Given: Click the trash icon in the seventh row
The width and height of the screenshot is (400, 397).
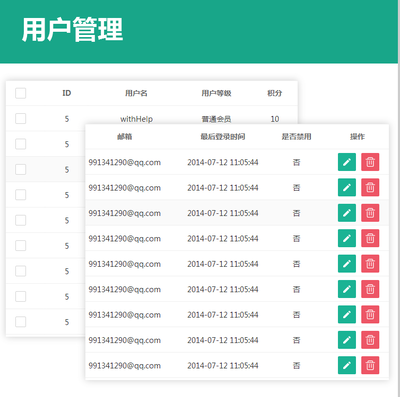Looking at the screenshot, I should coord(370,314).
